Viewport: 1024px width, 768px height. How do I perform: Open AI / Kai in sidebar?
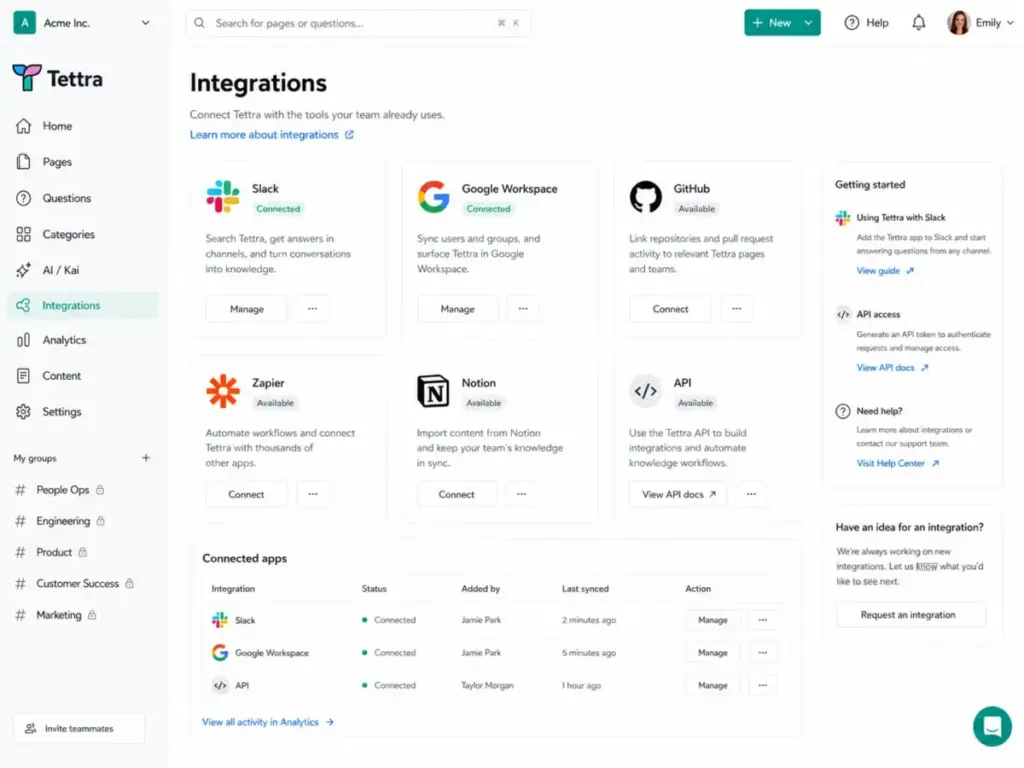coord(82,270)
